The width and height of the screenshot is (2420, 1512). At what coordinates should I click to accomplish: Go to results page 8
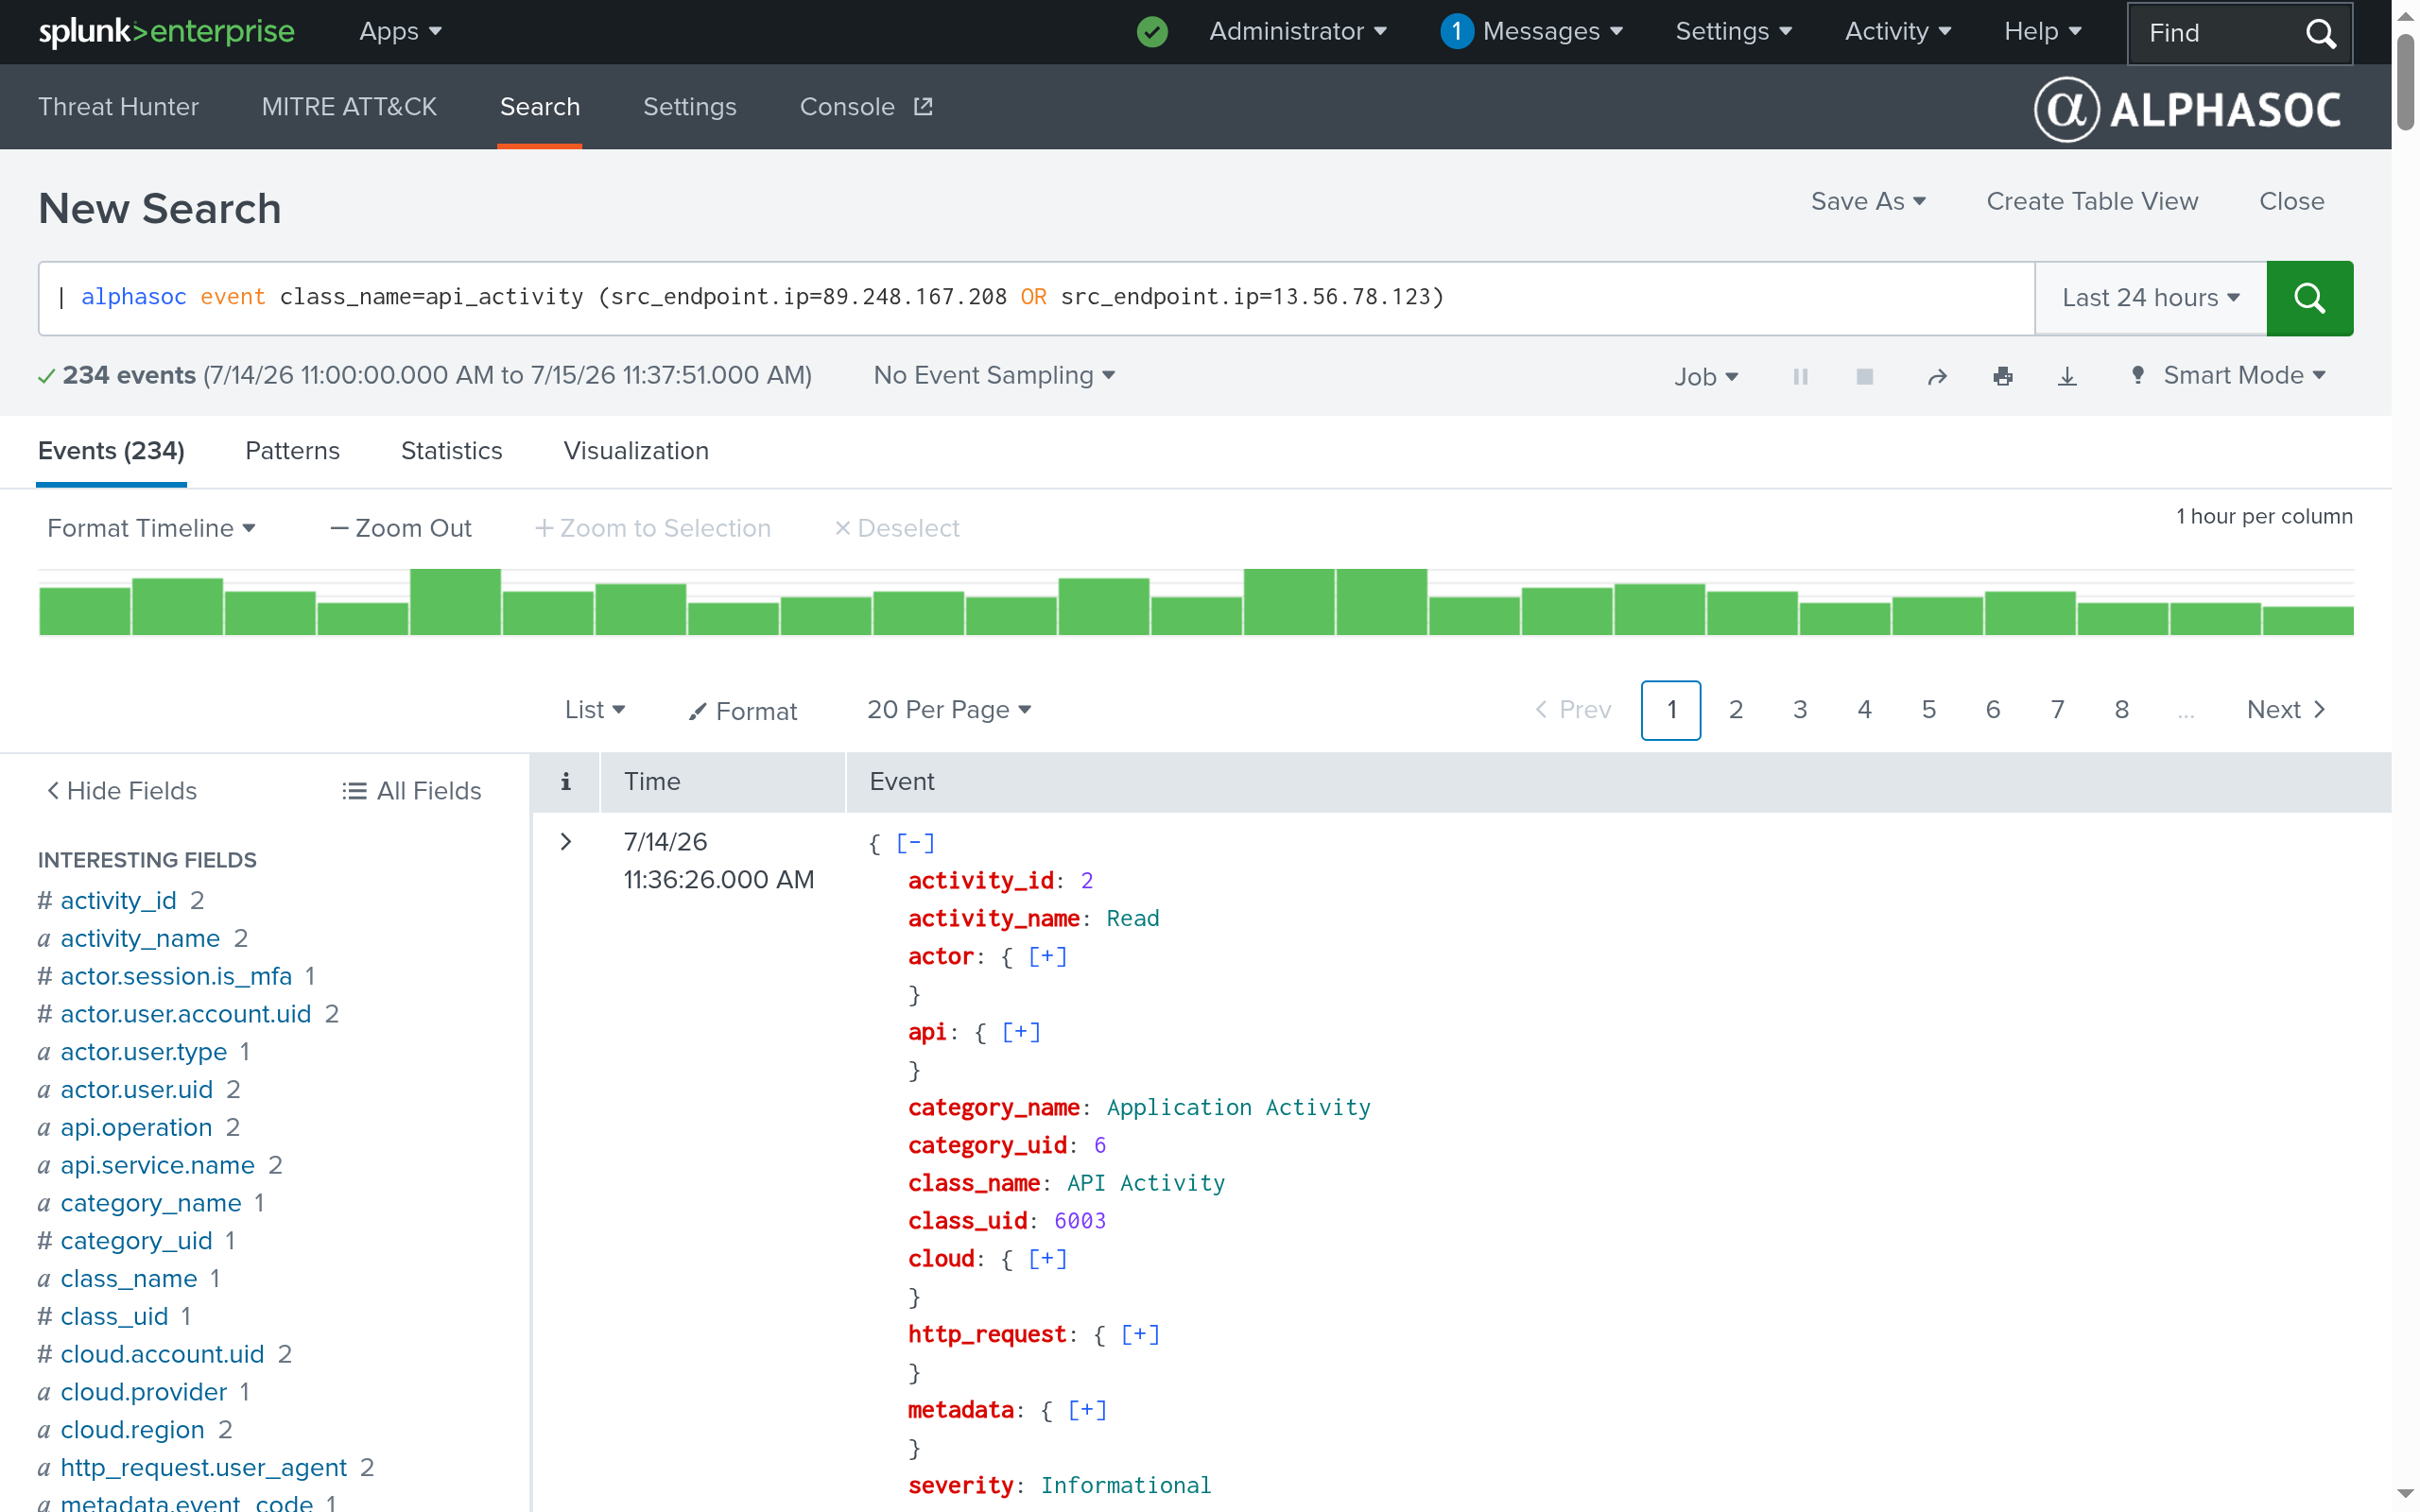click(x=2121, y=710)
